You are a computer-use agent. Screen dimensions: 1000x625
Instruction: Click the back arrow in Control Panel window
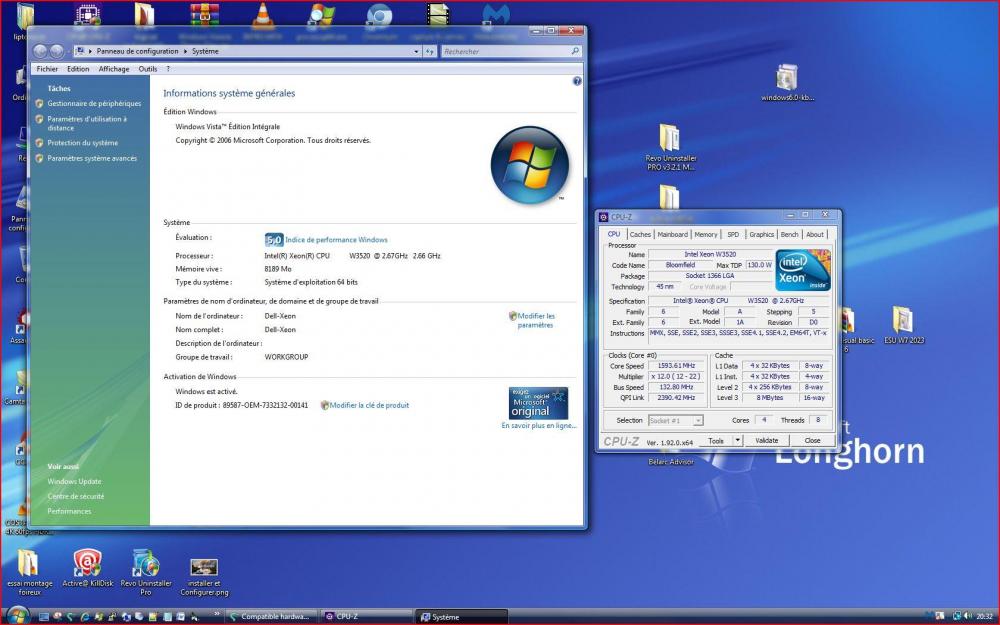click(42, 51)
